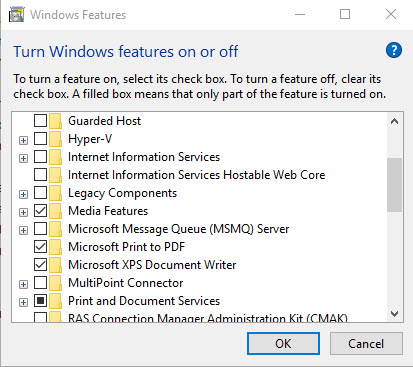Select the Print and Document Services label
The height and width of the screenshot is (367, 413).
click(x=144, y=301)
